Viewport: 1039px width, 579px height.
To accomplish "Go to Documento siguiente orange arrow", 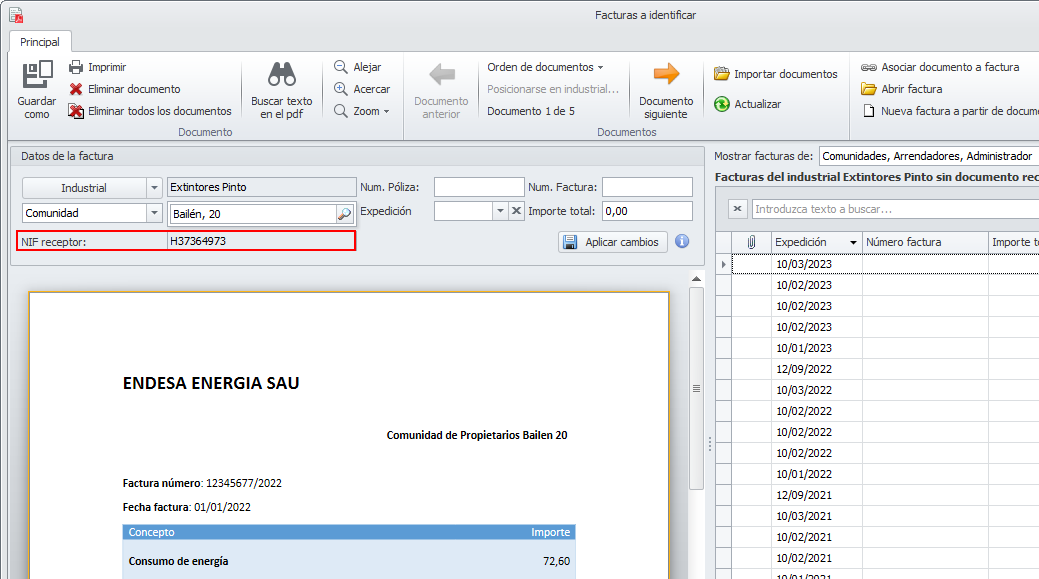I will pos(666,74).
